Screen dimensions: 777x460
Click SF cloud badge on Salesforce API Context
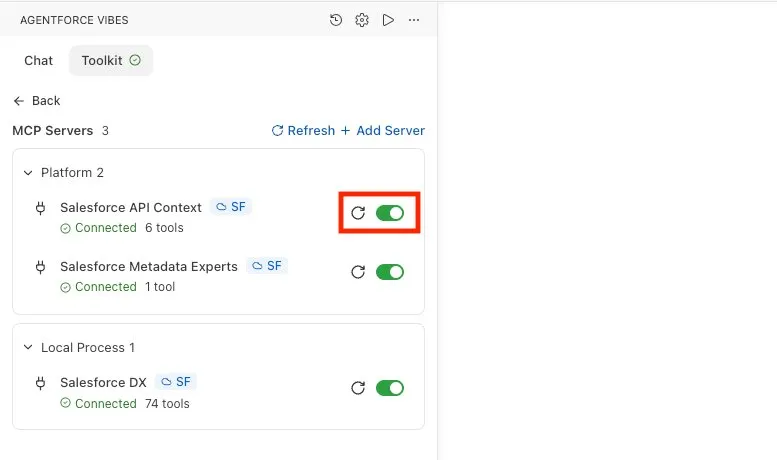pos(231,207)
